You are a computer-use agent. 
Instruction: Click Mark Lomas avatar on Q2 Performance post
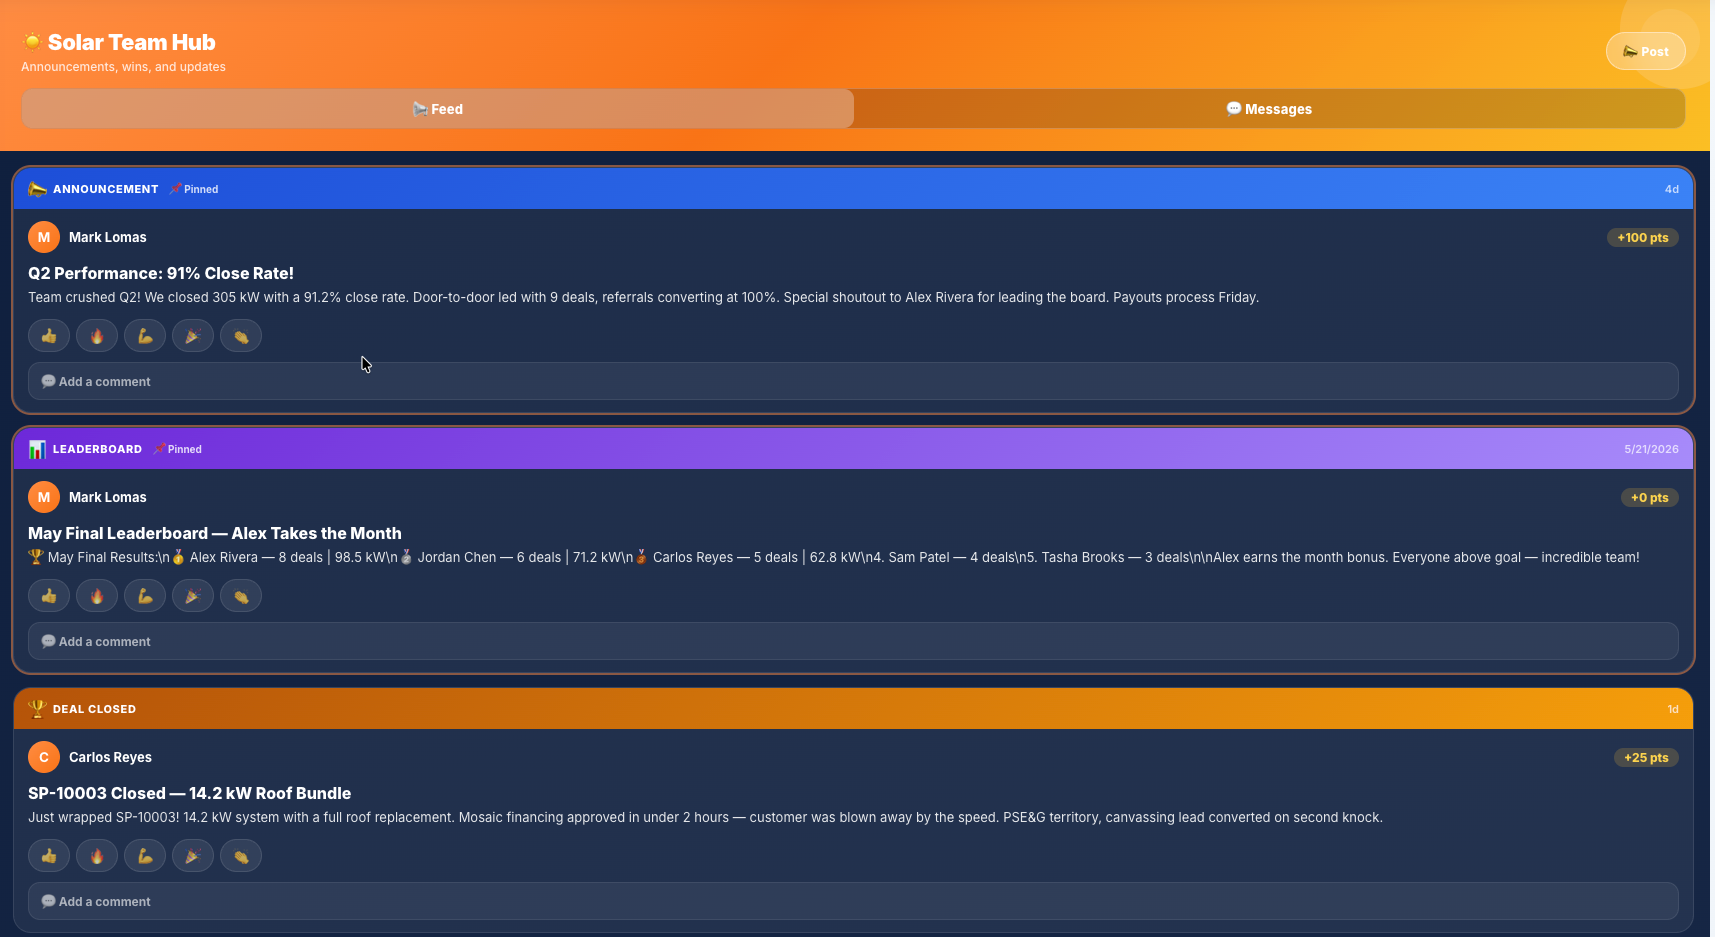click(44, 237)
